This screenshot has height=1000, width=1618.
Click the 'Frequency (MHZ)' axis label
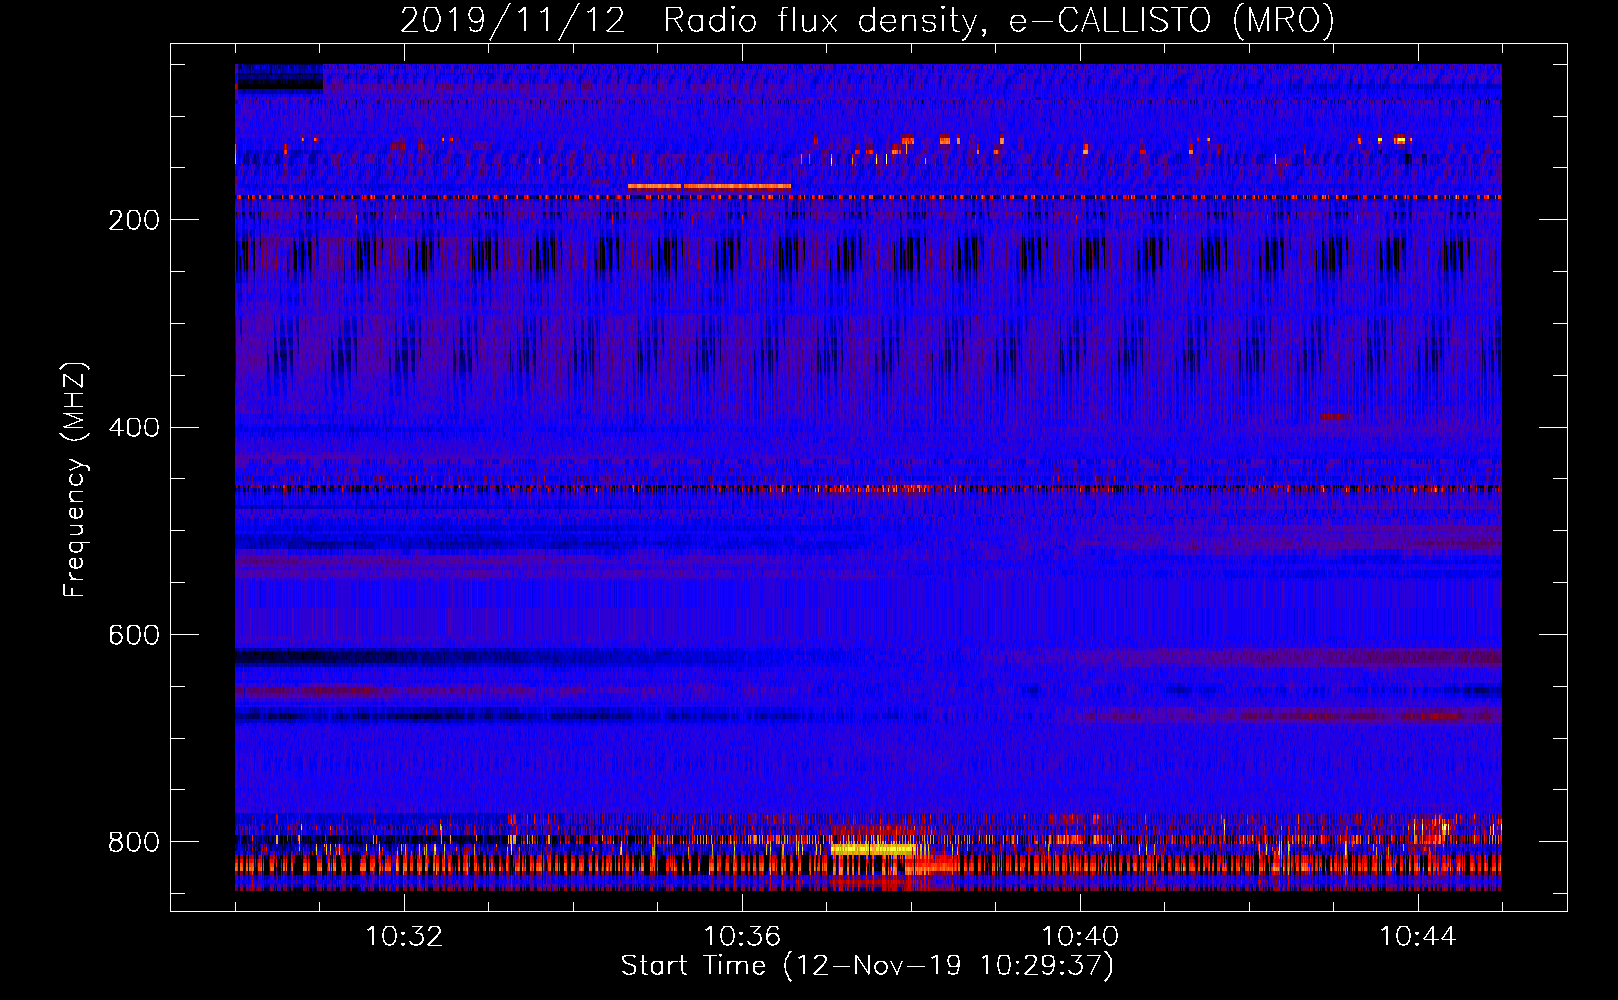point(75,480)
